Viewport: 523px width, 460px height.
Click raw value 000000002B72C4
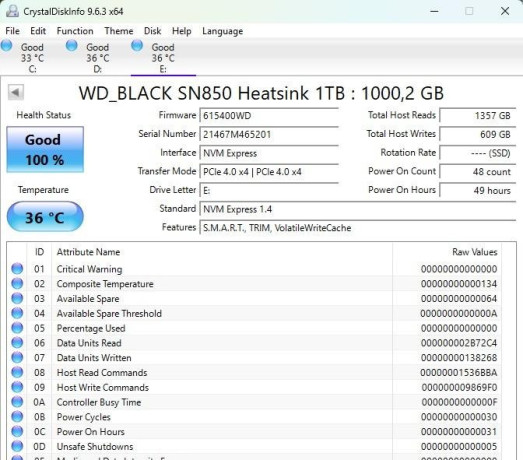tap(459, 343)
